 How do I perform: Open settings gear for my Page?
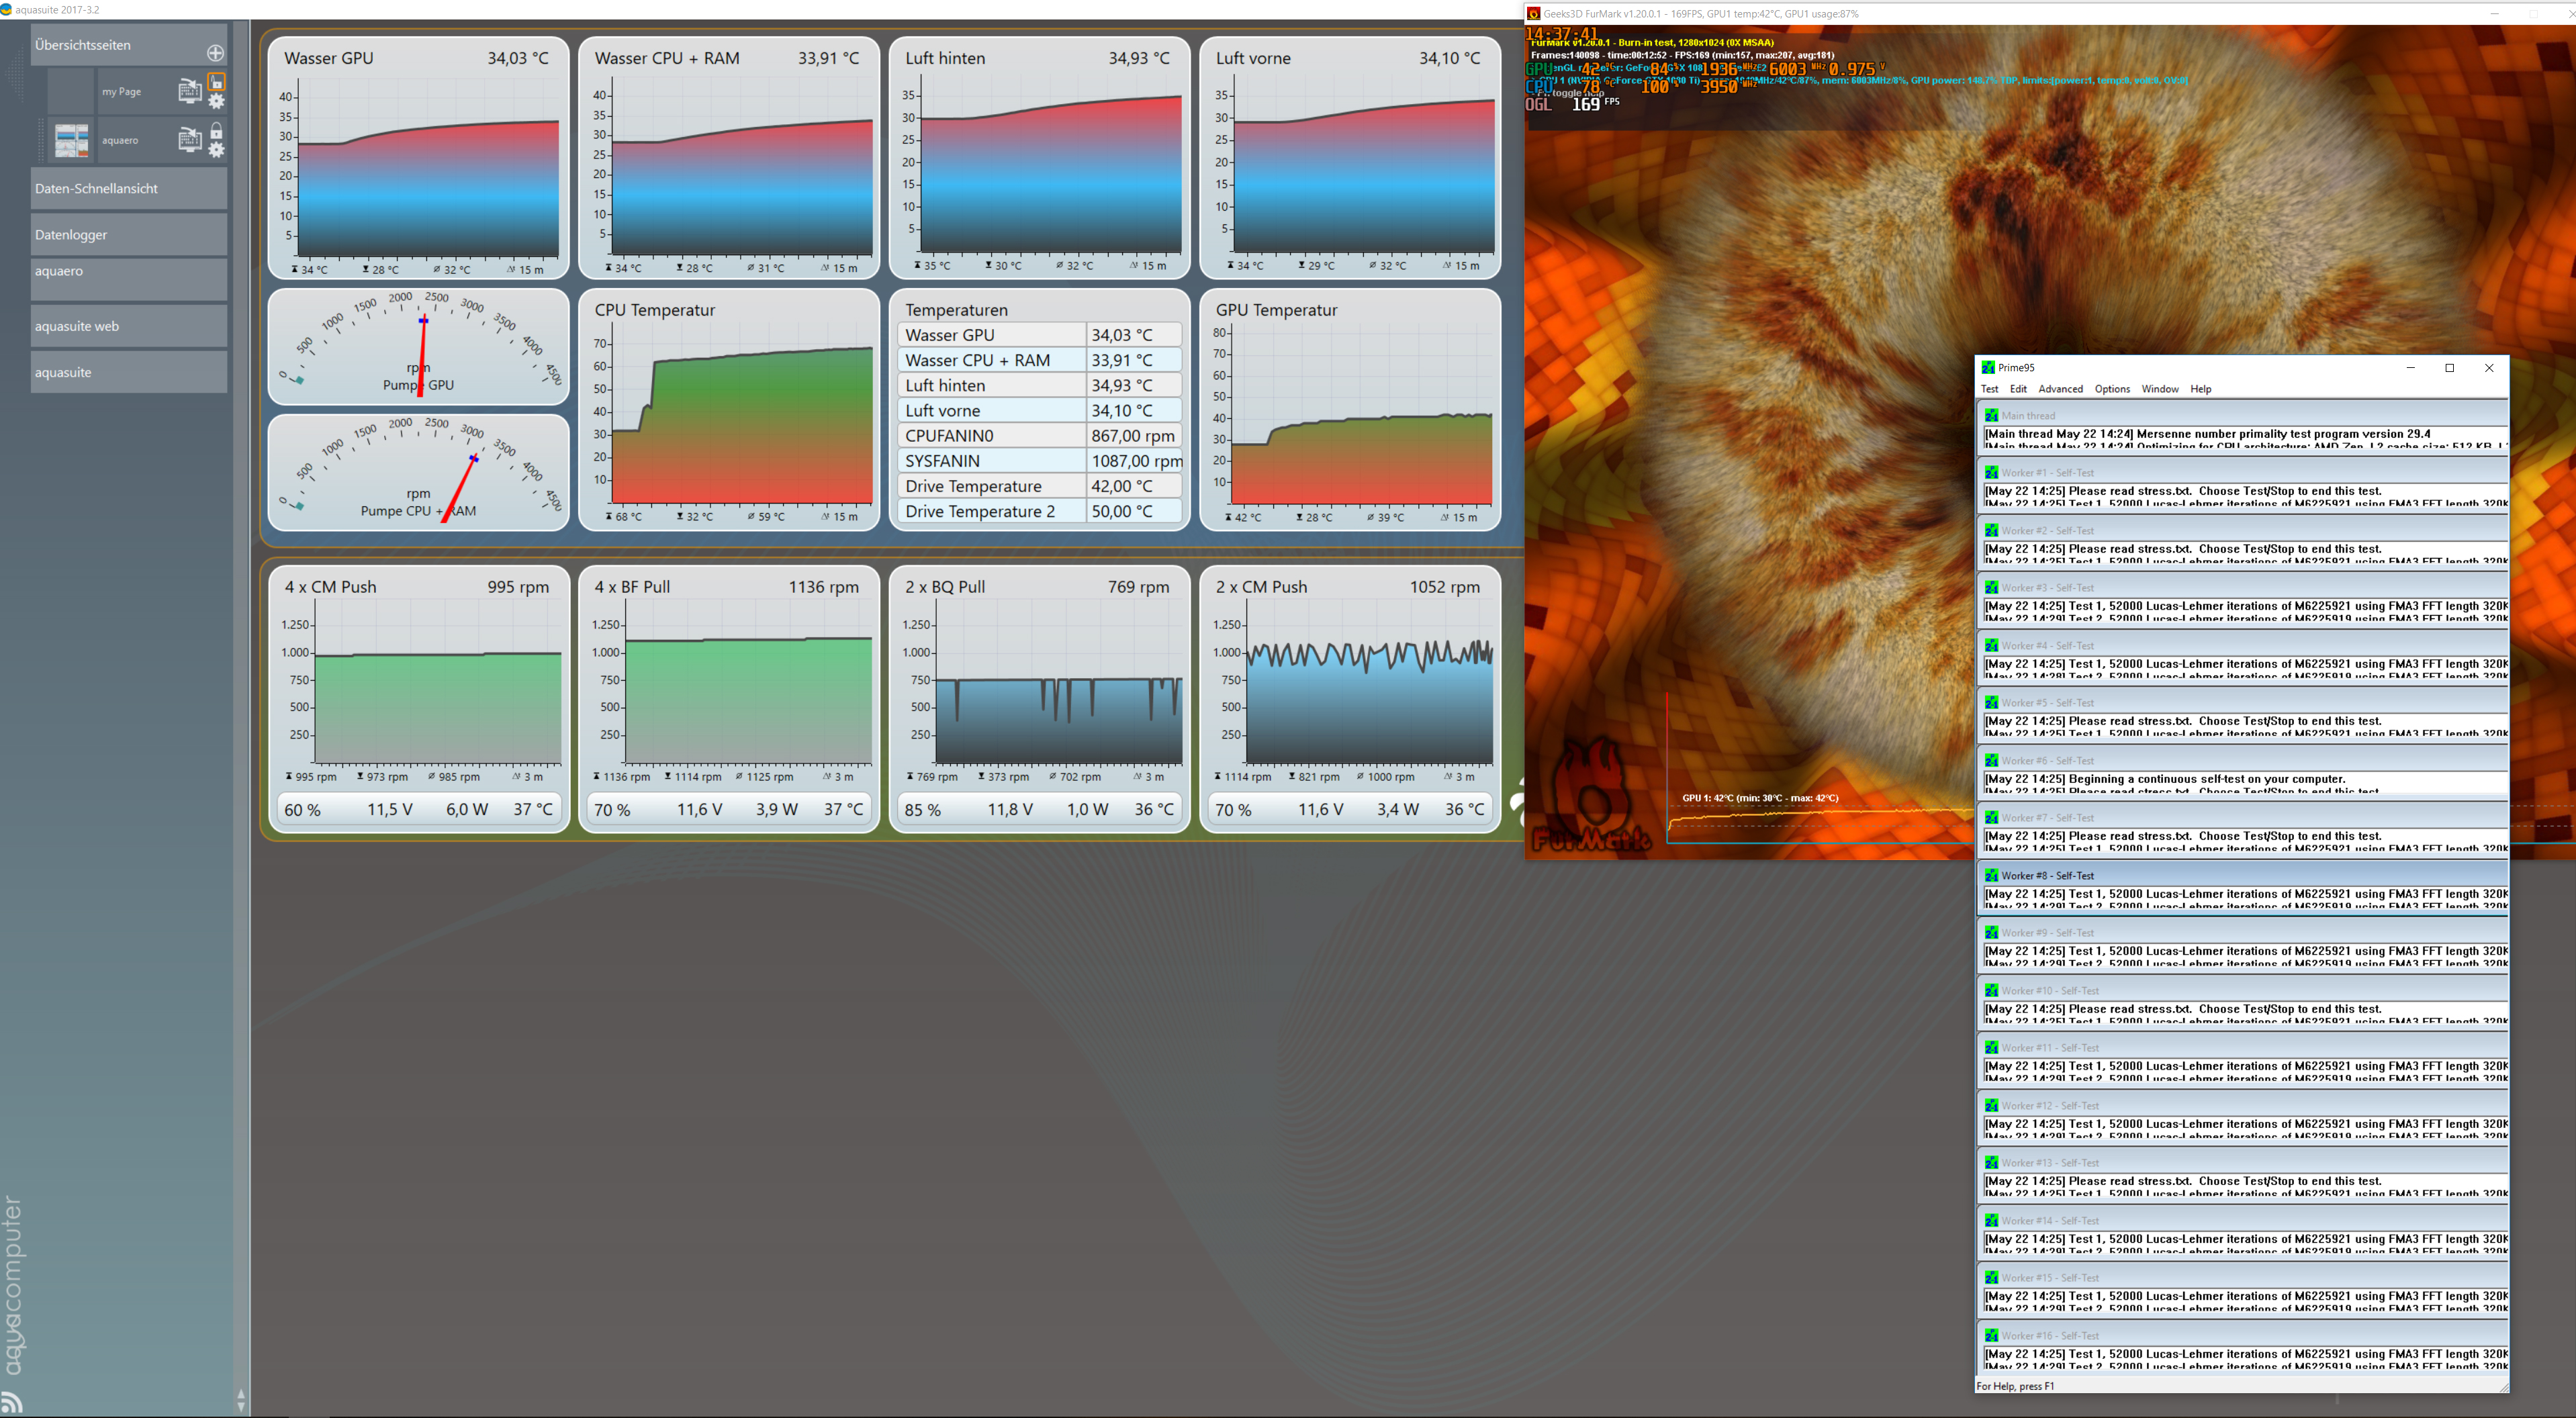tap(216, 101)
